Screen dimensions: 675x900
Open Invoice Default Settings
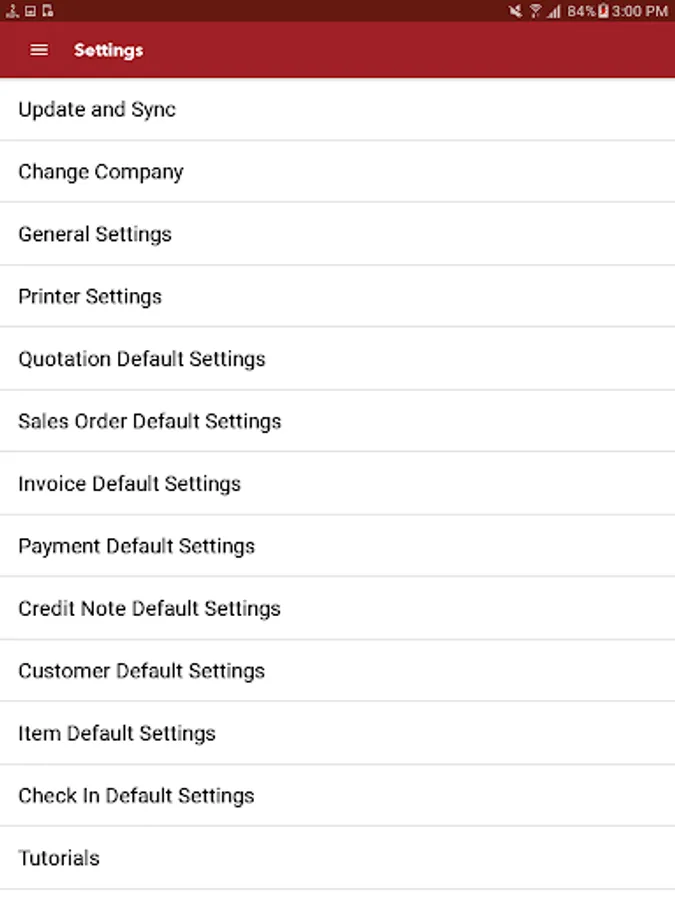click(130, 484)
